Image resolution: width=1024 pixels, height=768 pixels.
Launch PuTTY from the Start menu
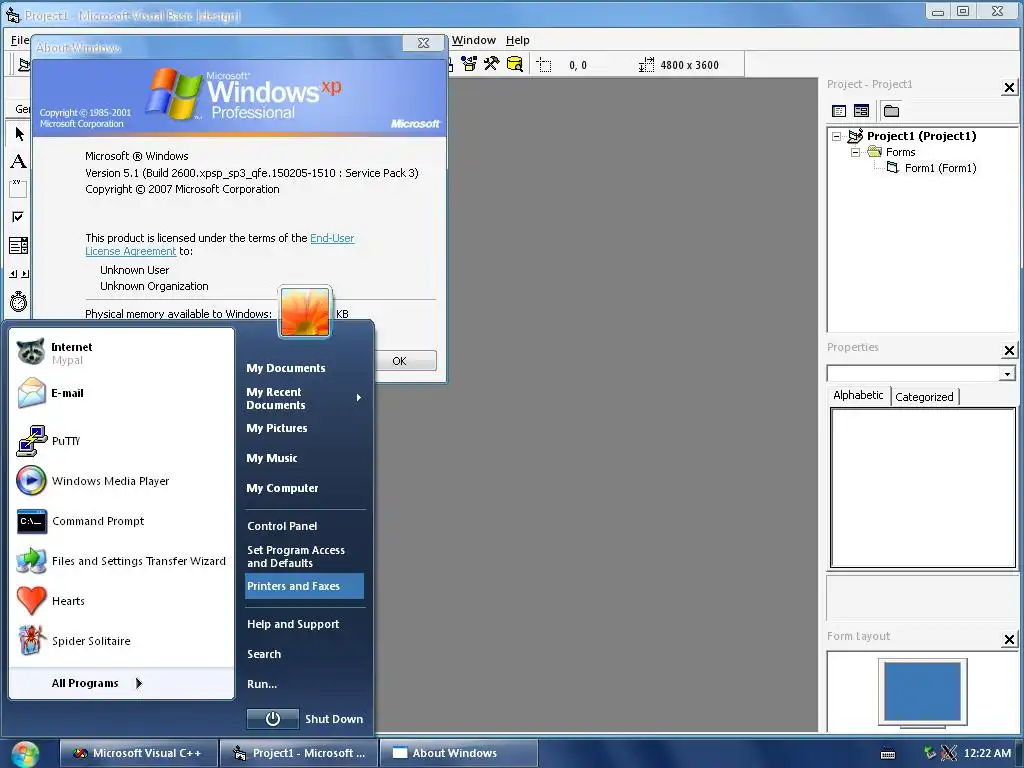122,441
